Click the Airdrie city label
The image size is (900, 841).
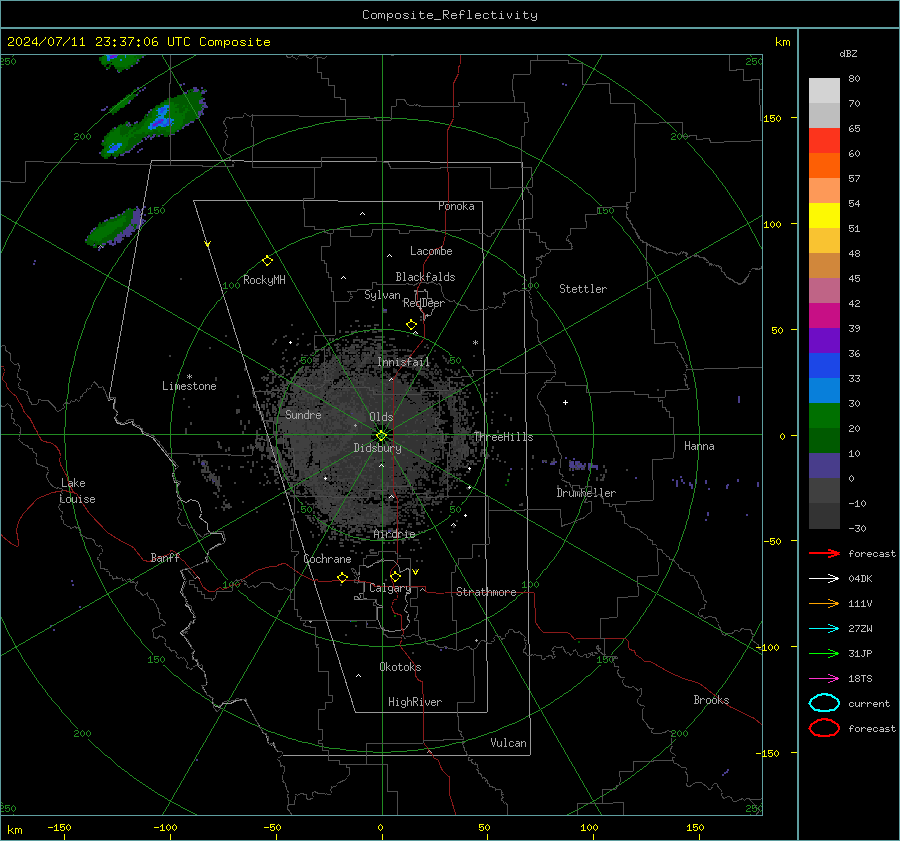(x=394, y=534)
